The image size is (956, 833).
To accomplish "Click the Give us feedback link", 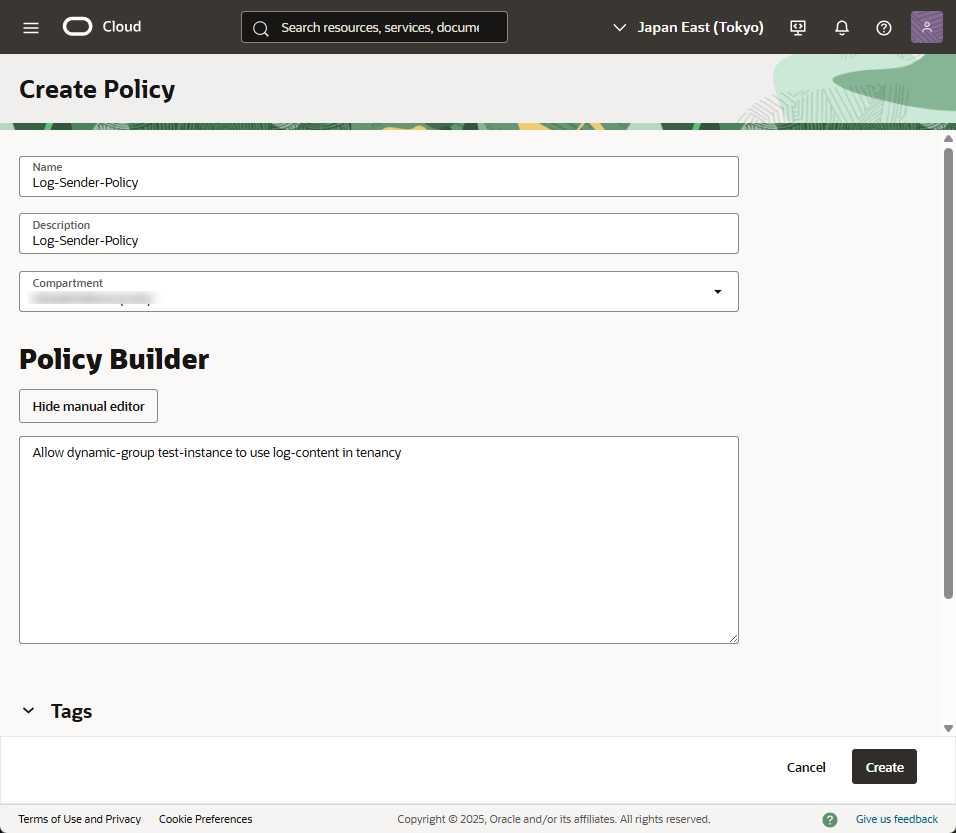I will pos(896,819).
